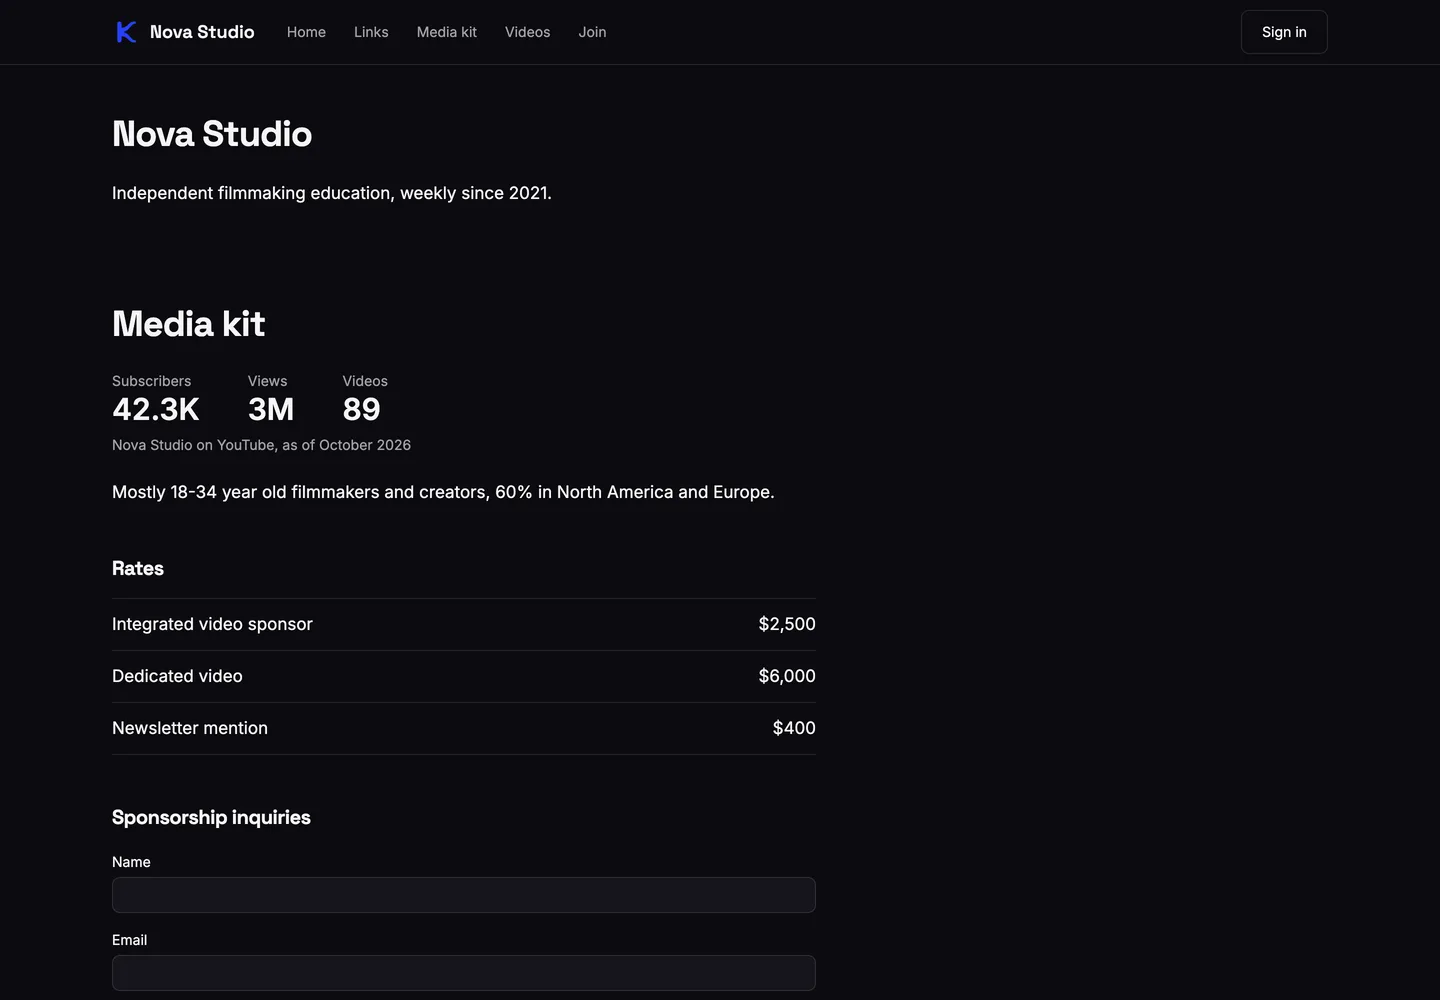Click the Views stat label
Screen dimensions: 1440x1000
coord(267,381)
